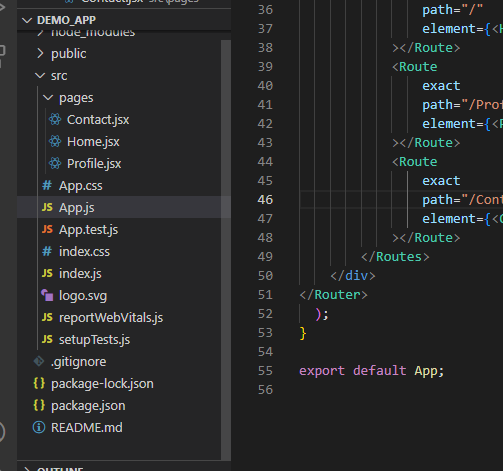Open the App.css stylesheet

81,186
